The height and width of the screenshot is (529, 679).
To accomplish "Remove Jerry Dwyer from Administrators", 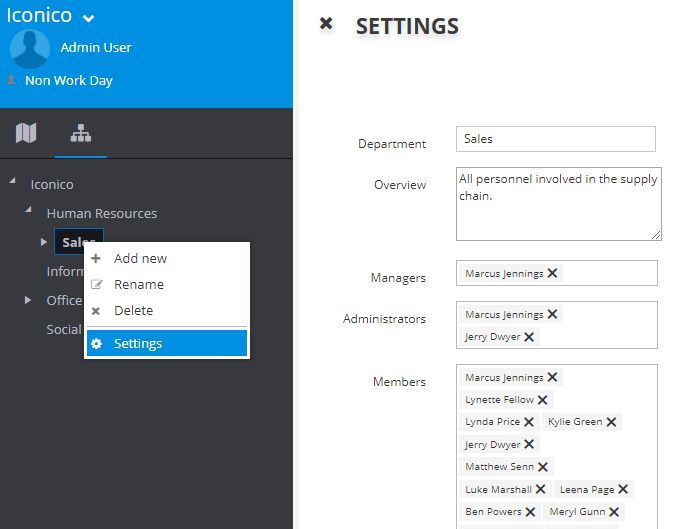I will [529, 337].
